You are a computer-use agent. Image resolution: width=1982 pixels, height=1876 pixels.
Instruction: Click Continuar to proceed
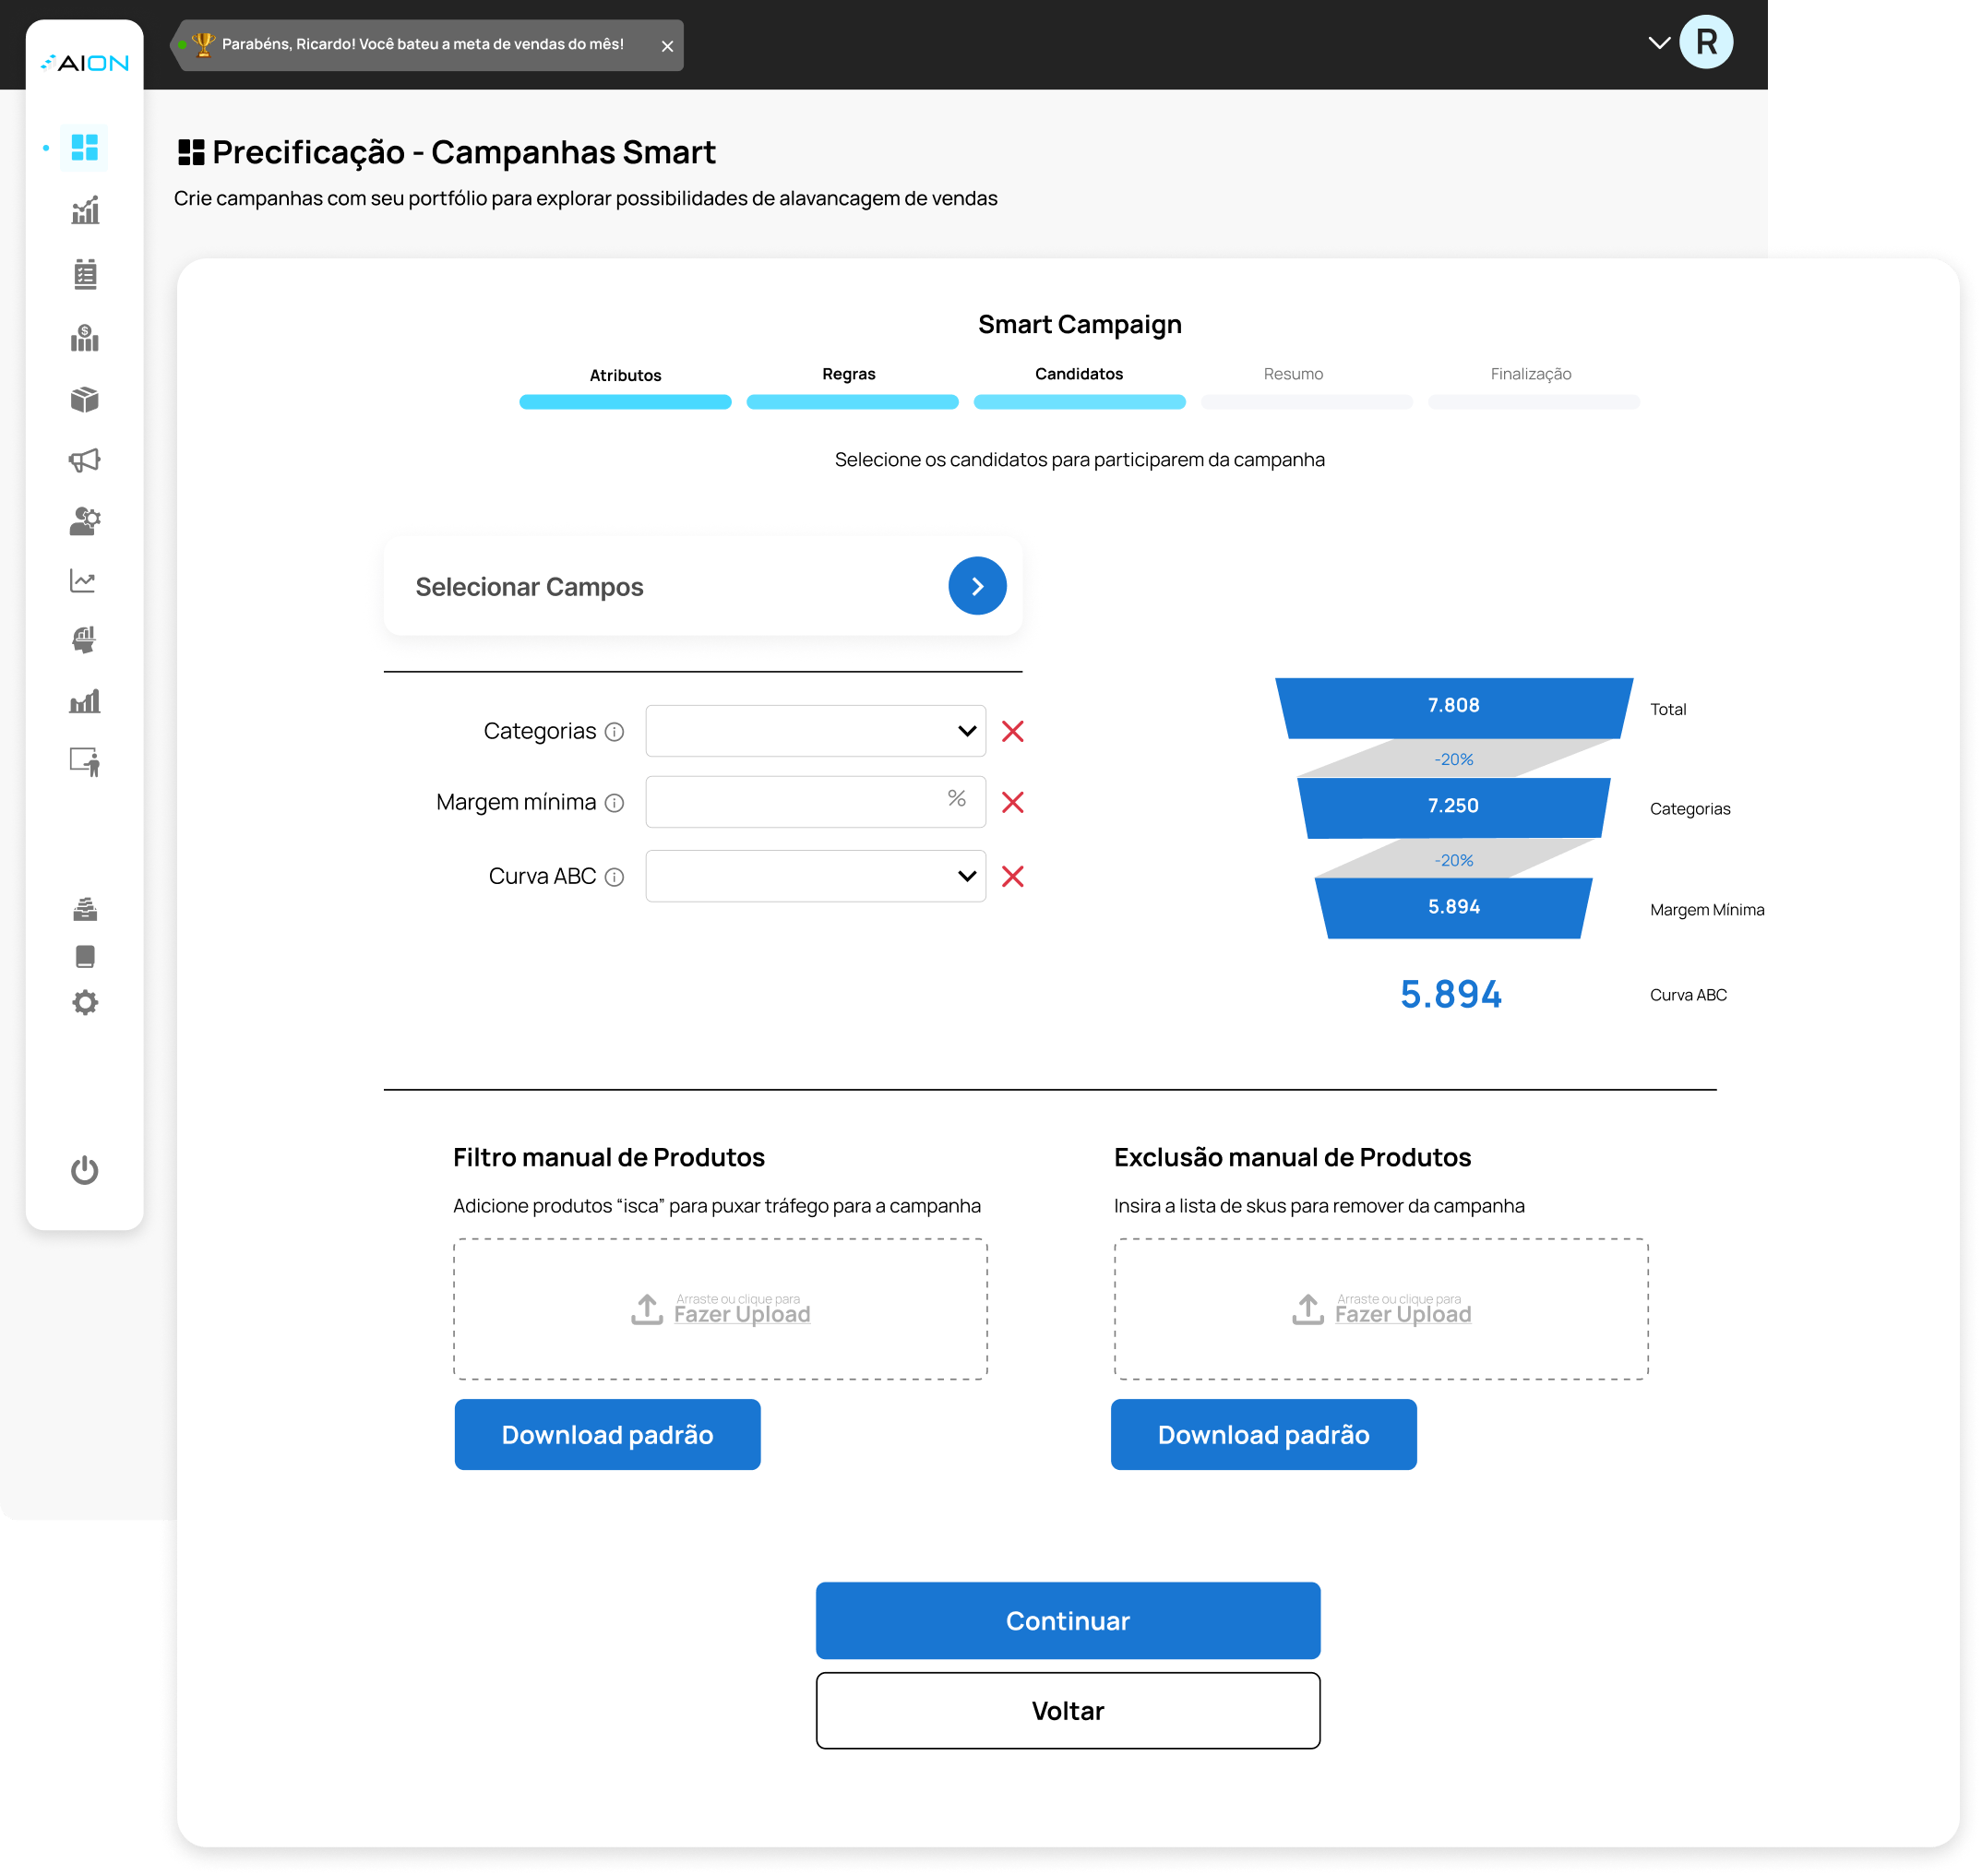coord(1067,1621)
